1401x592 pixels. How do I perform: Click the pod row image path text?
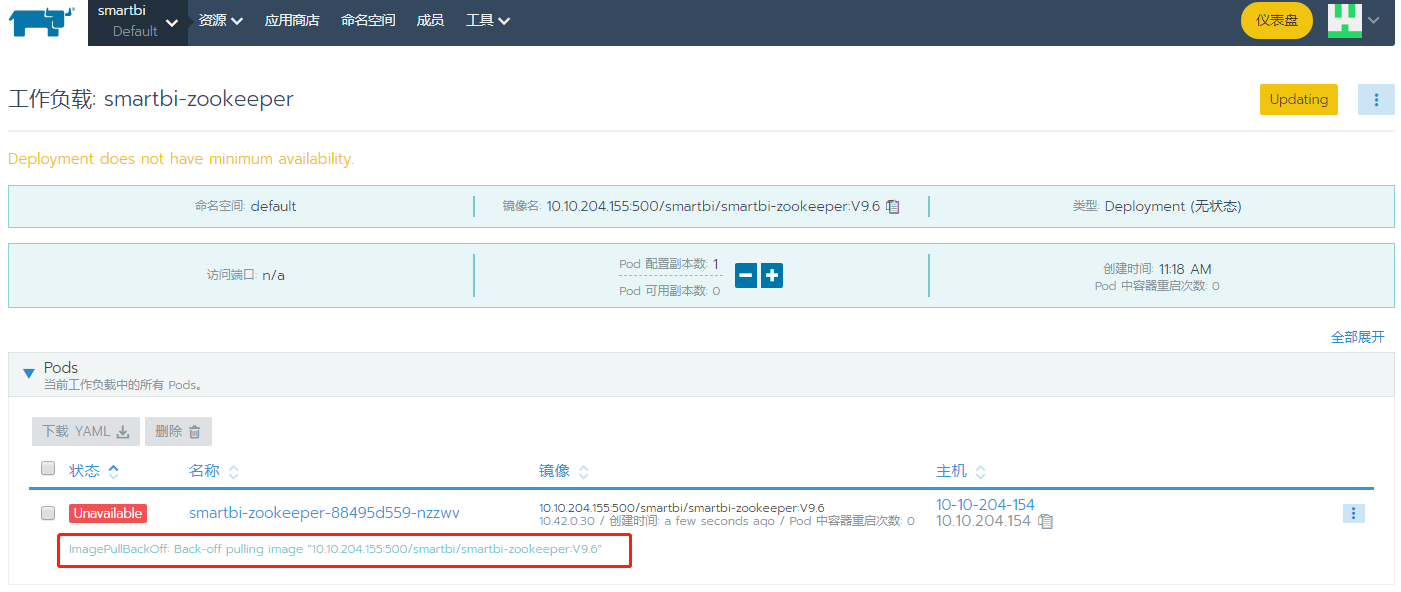[x=682, y=508]
